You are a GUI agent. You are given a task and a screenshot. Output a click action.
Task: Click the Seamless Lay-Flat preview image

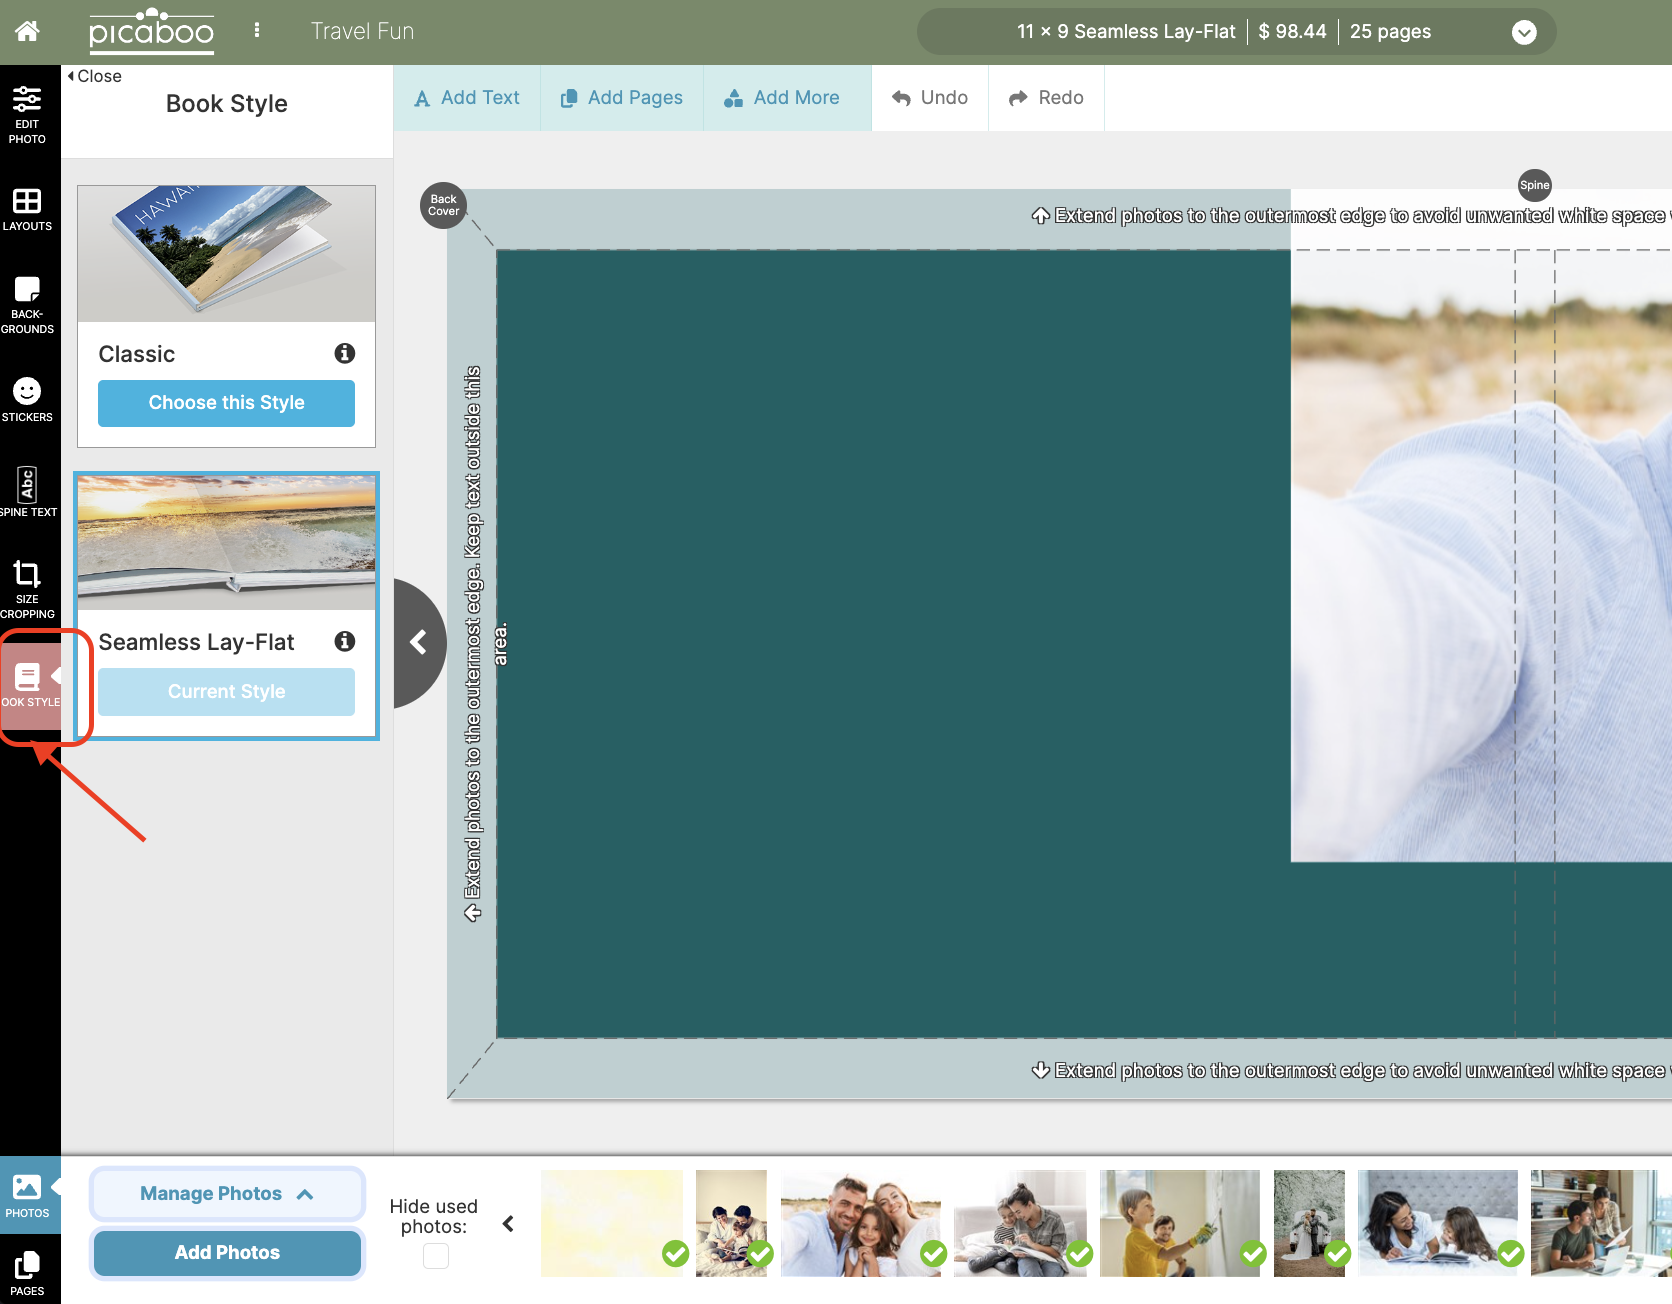(226, 542)
